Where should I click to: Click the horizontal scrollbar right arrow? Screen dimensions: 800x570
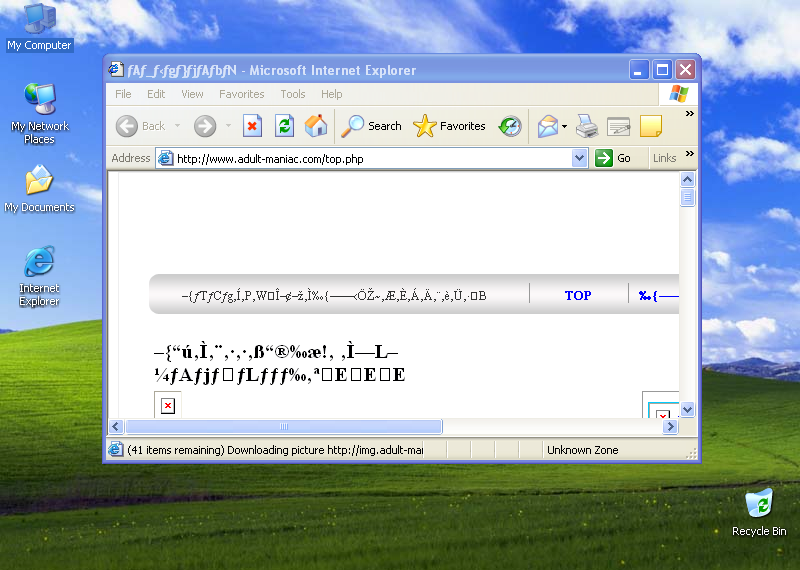tap(671, 427)
